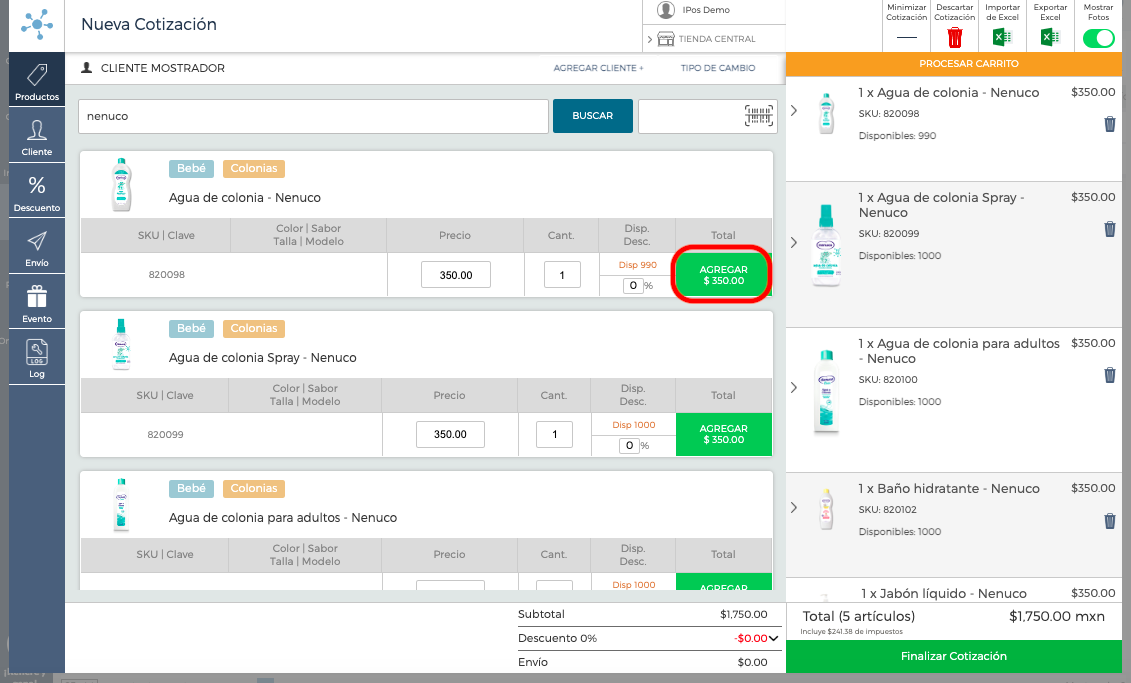Click the barcode scanner icon

[759, 115]
